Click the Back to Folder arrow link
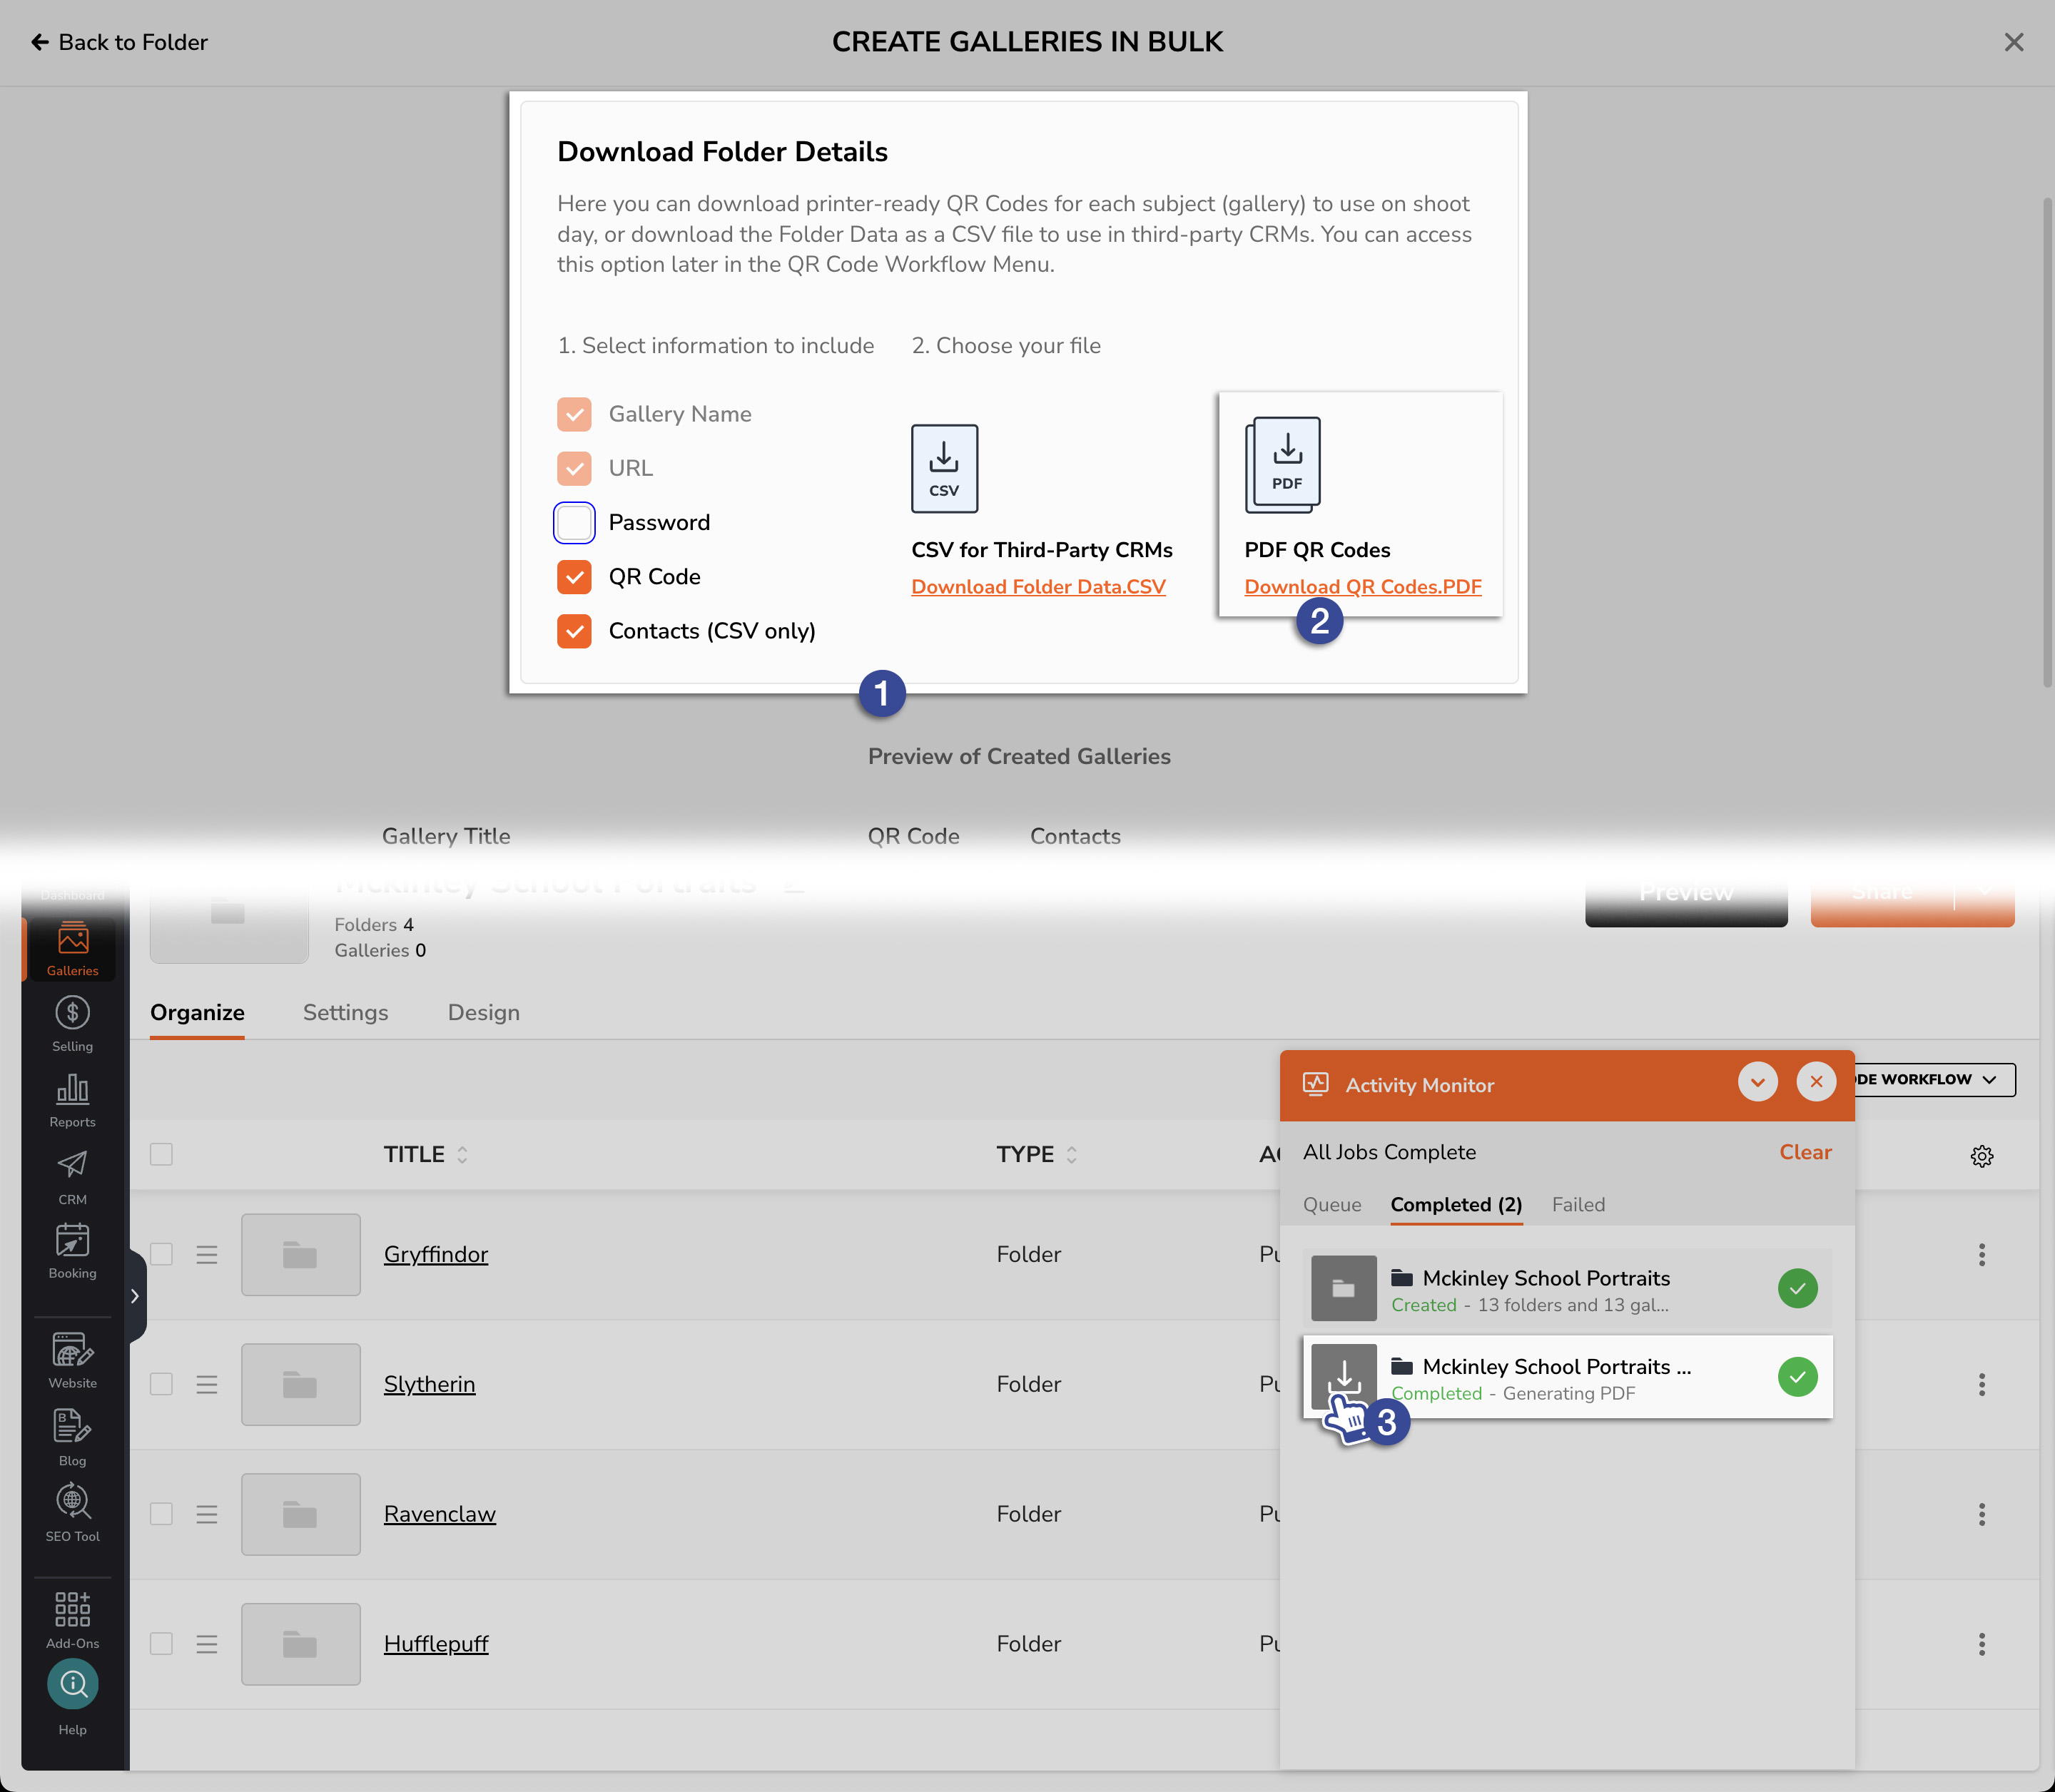The height and width of the screenshot is (1792, 2055). [x=119, y=42]
